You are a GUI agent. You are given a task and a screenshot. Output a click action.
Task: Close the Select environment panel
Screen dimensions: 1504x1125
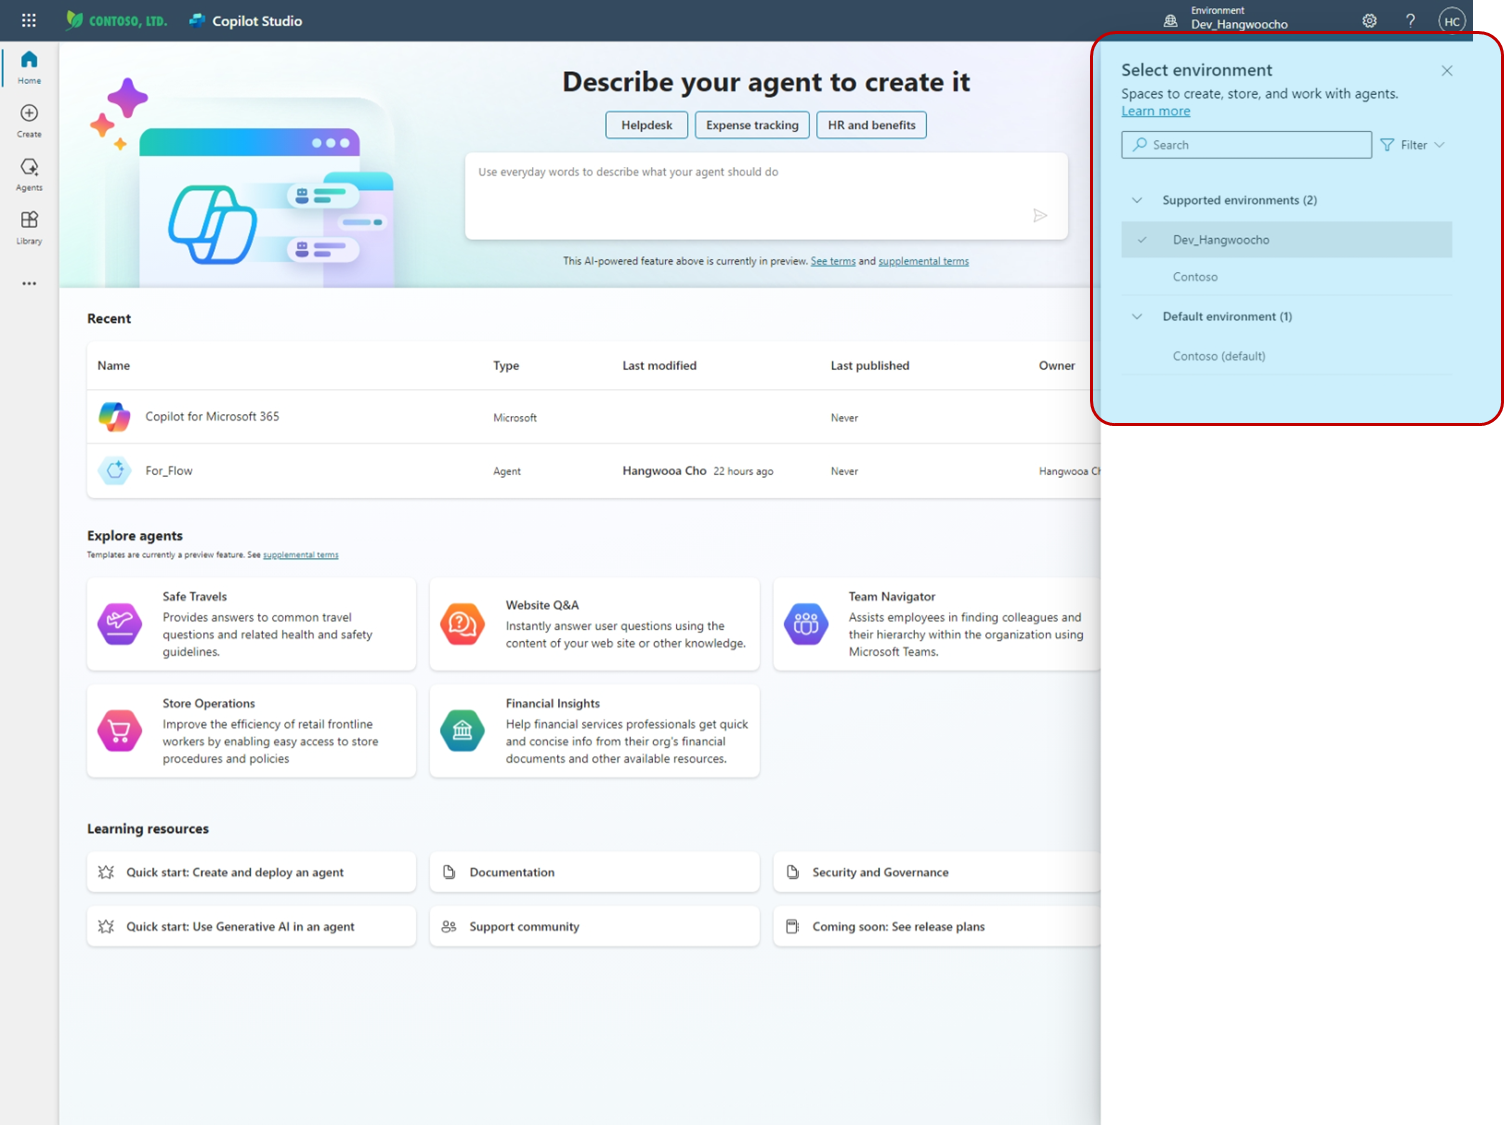[1446, 70]
